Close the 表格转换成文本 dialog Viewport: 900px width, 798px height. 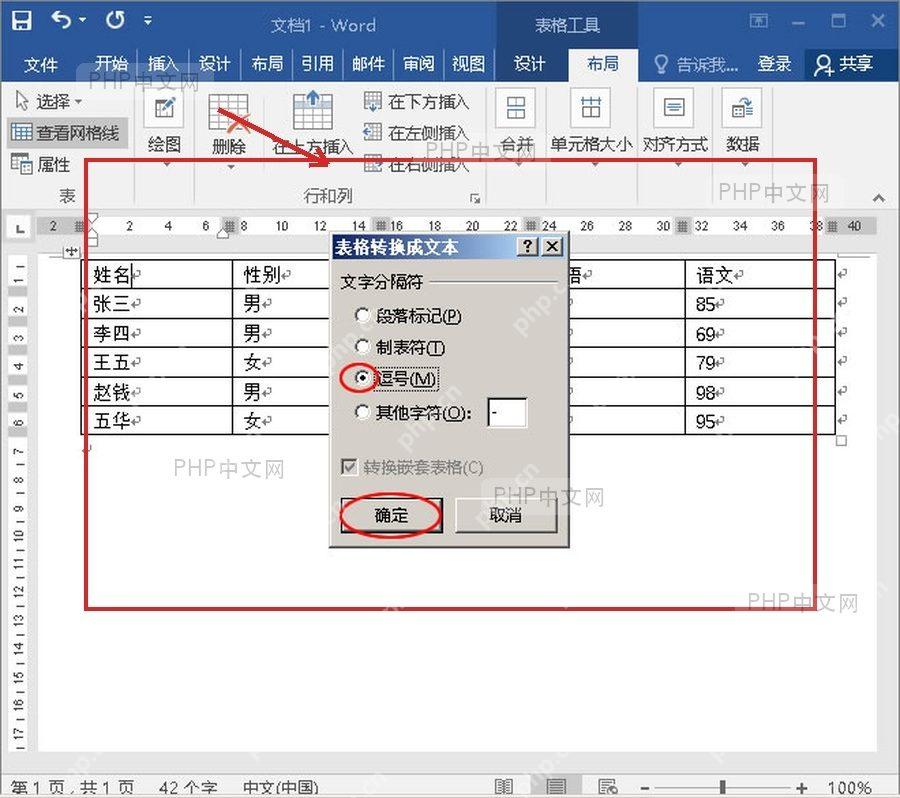coord(552,247)
